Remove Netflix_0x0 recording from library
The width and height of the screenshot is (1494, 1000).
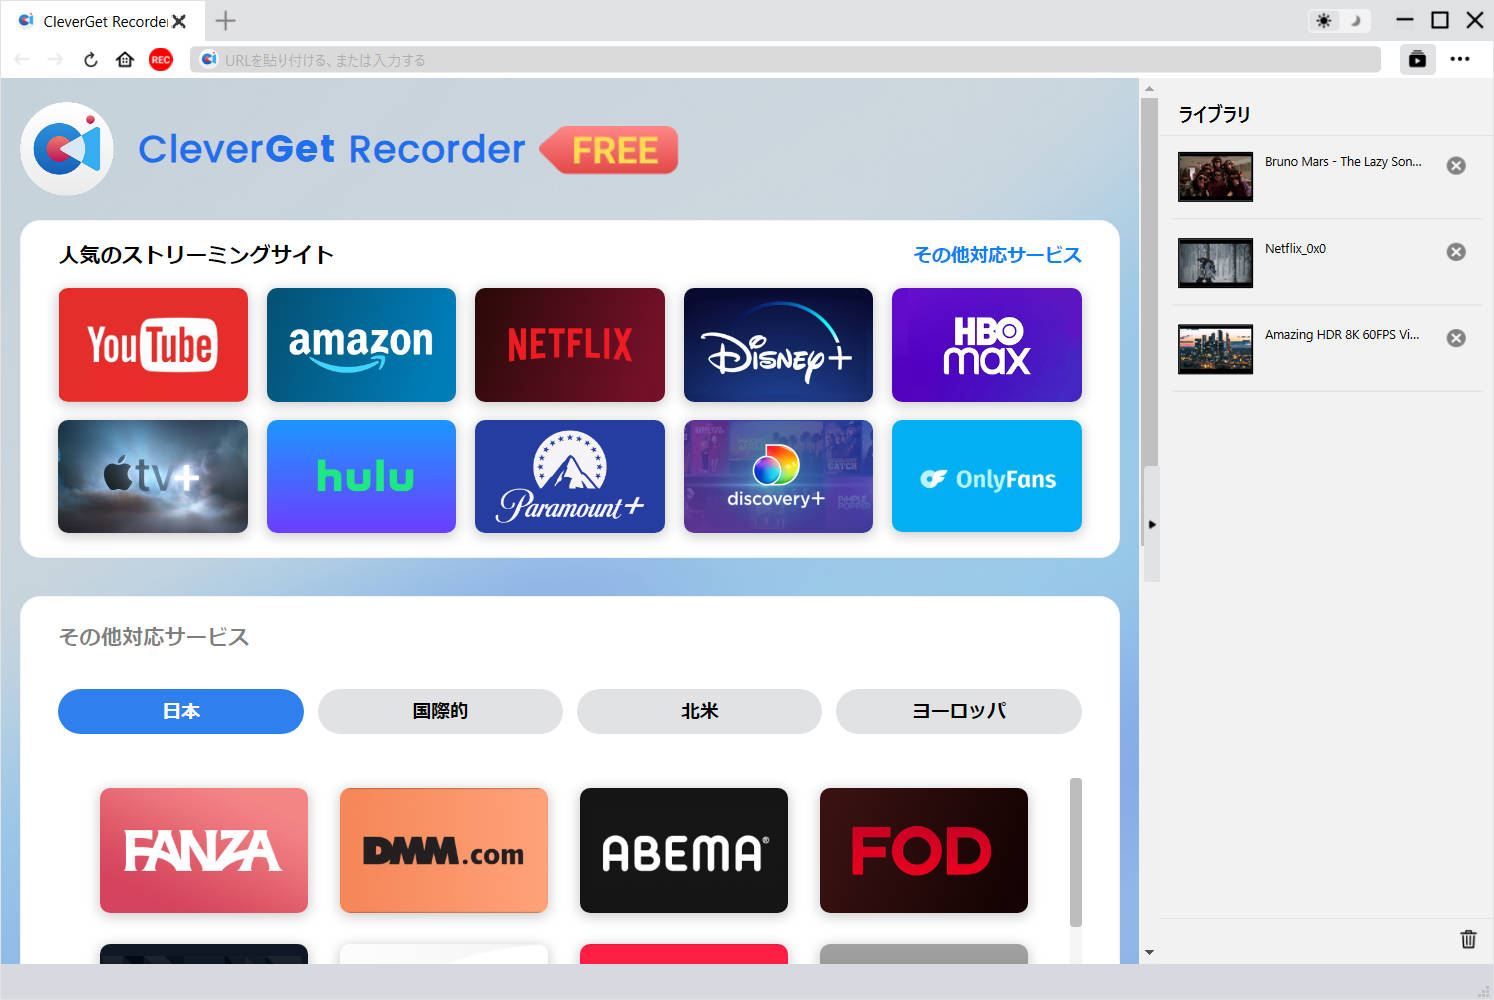1456,252
